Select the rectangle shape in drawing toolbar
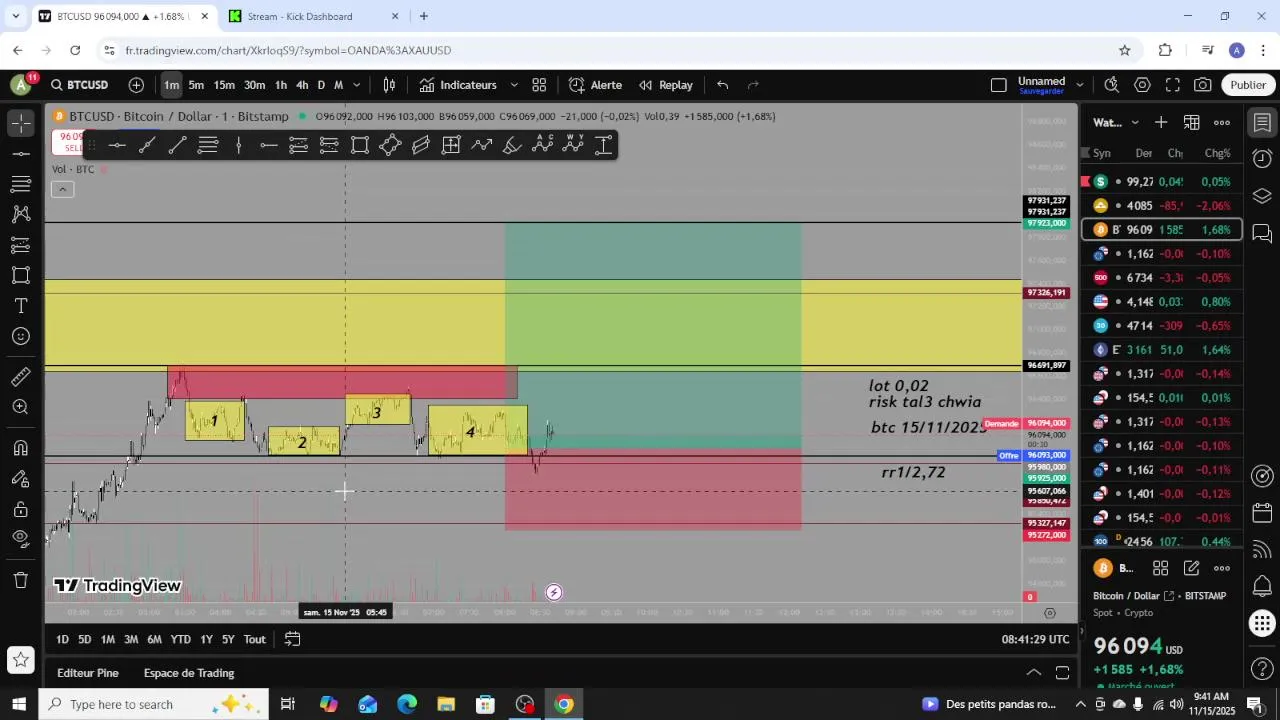 tap(360, 145)
